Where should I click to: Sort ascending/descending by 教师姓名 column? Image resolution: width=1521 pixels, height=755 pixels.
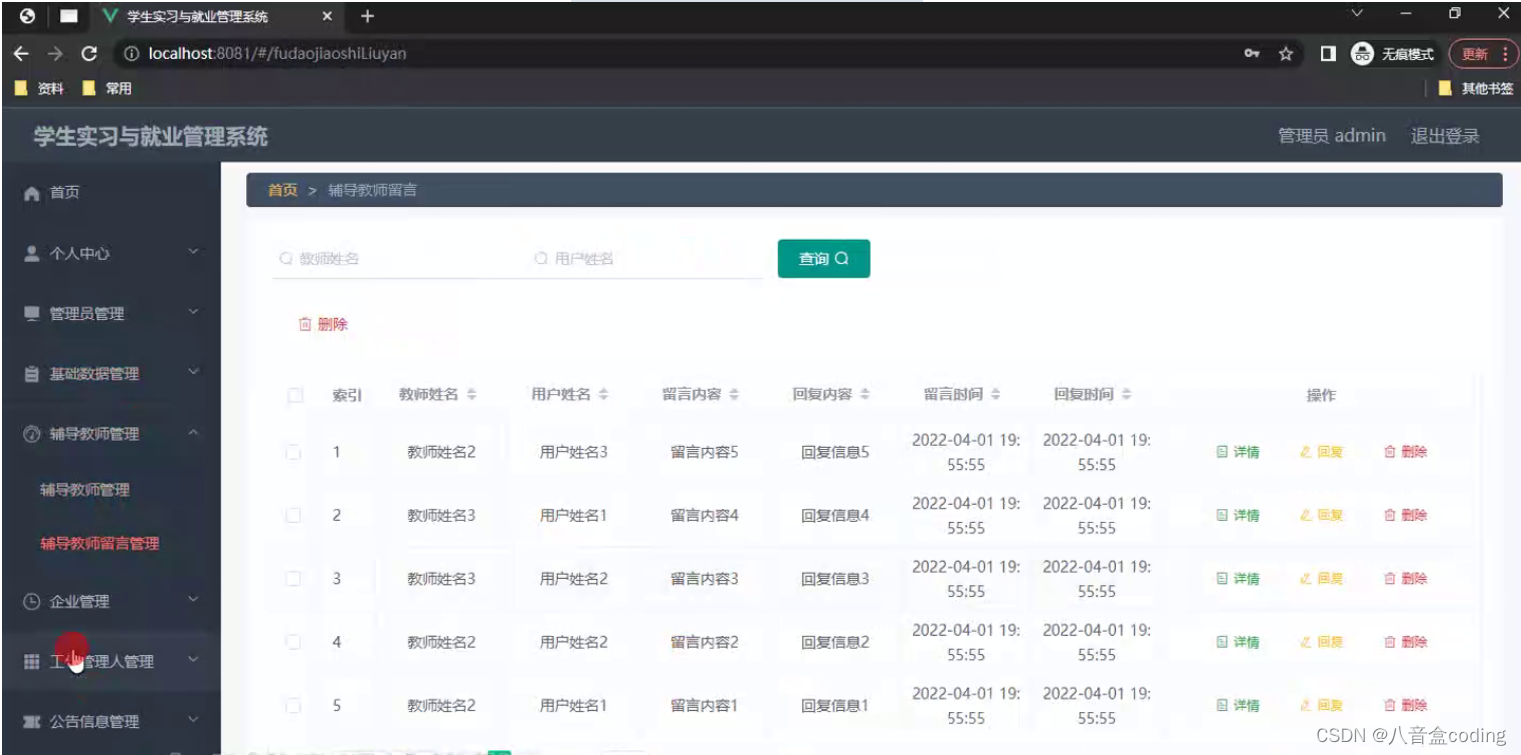(x=472, y=395)
